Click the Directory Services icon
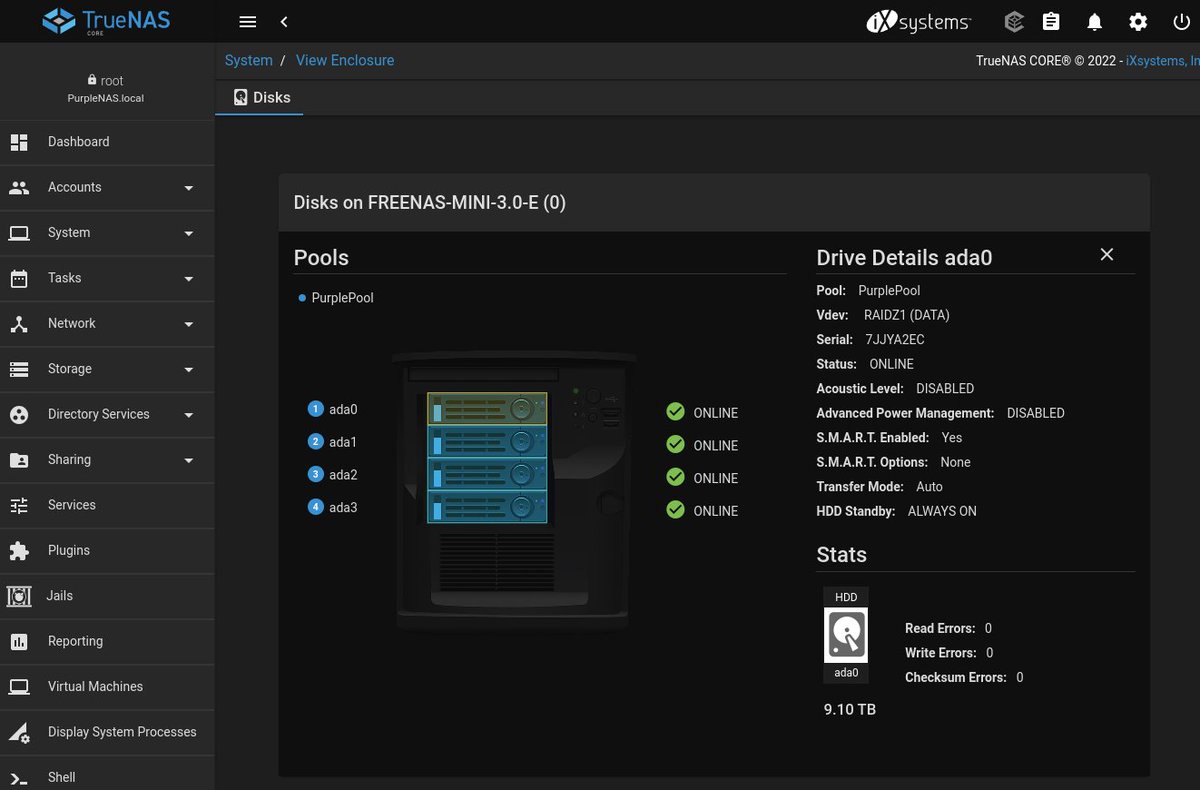Image resolution: width=1200 pixels, height=790 pixels. pyautogui.click(x=19, y=414)
